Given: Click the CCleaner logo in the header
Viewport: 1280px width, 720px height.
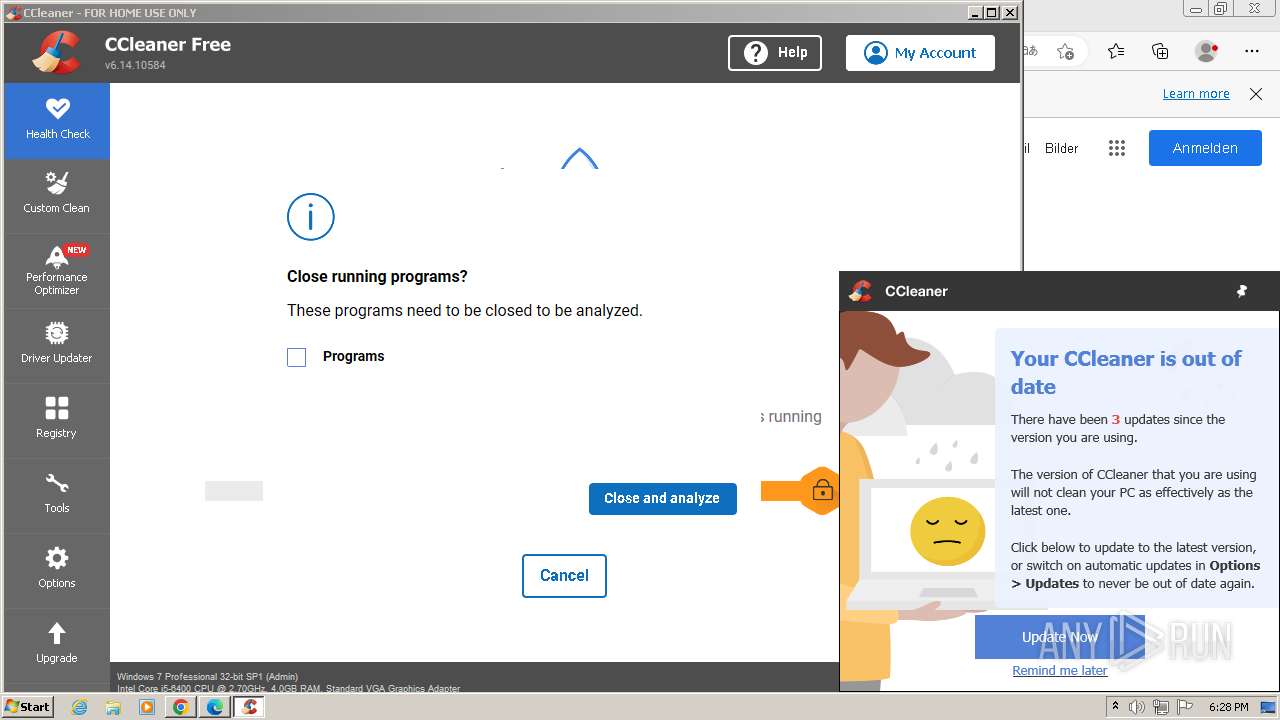Looking at the screenshot, I should [57, 52].
